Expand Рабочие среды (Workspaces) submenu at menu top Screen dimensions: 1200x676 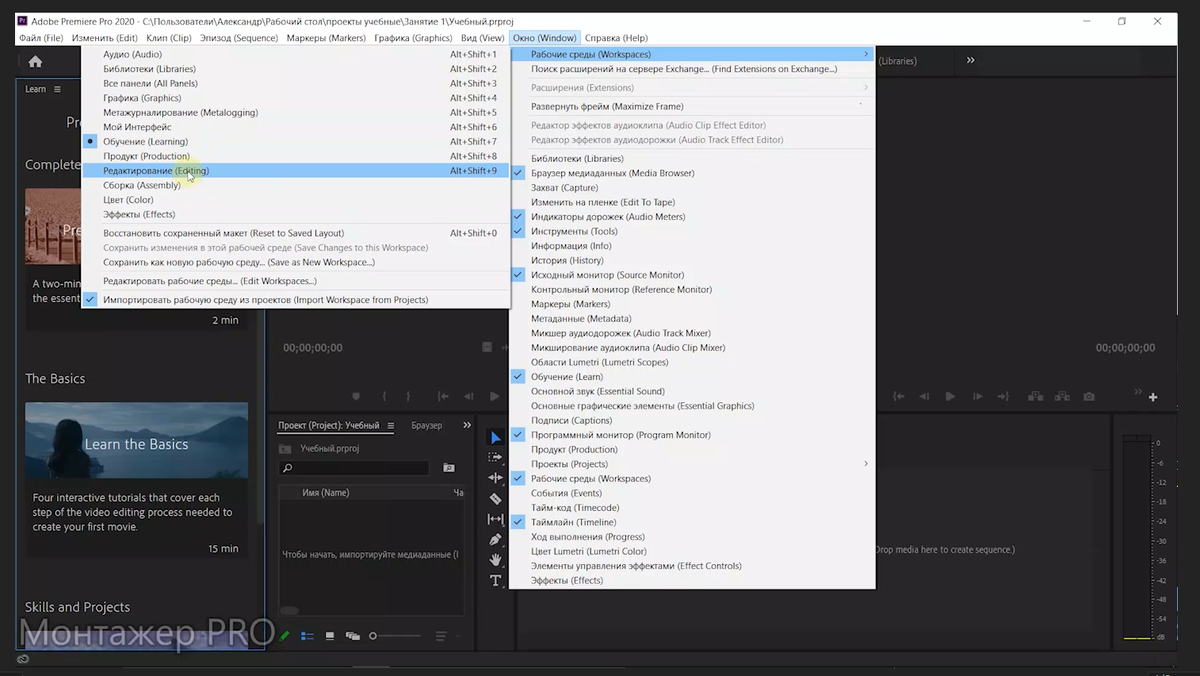692,54
